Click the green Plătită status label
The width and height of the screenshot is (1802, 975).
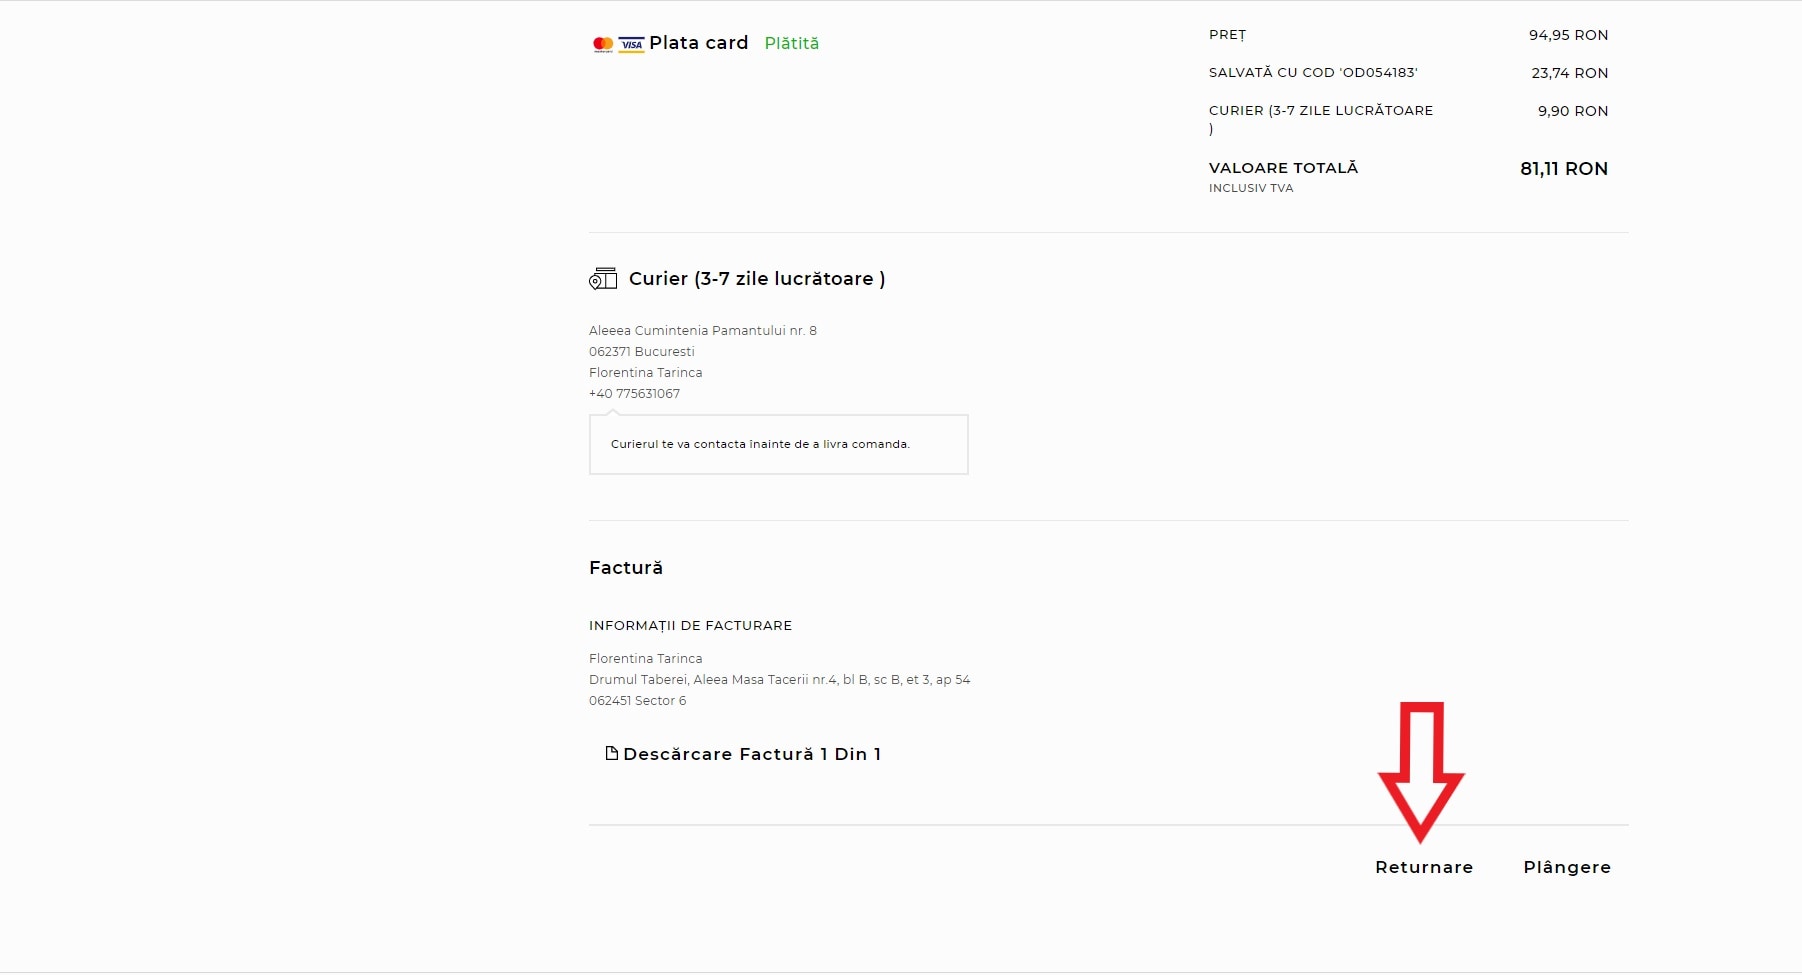point(792,43)
